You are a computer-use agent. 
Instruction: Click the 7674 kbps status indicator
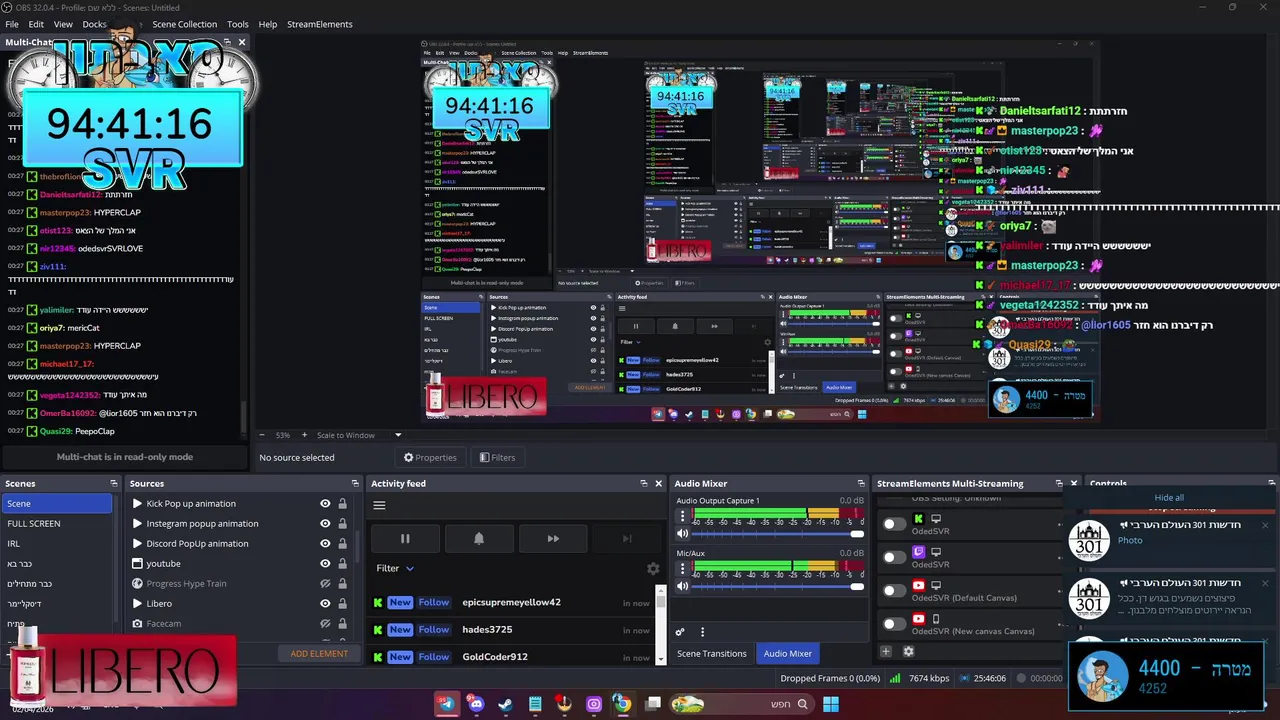(920, 678)
